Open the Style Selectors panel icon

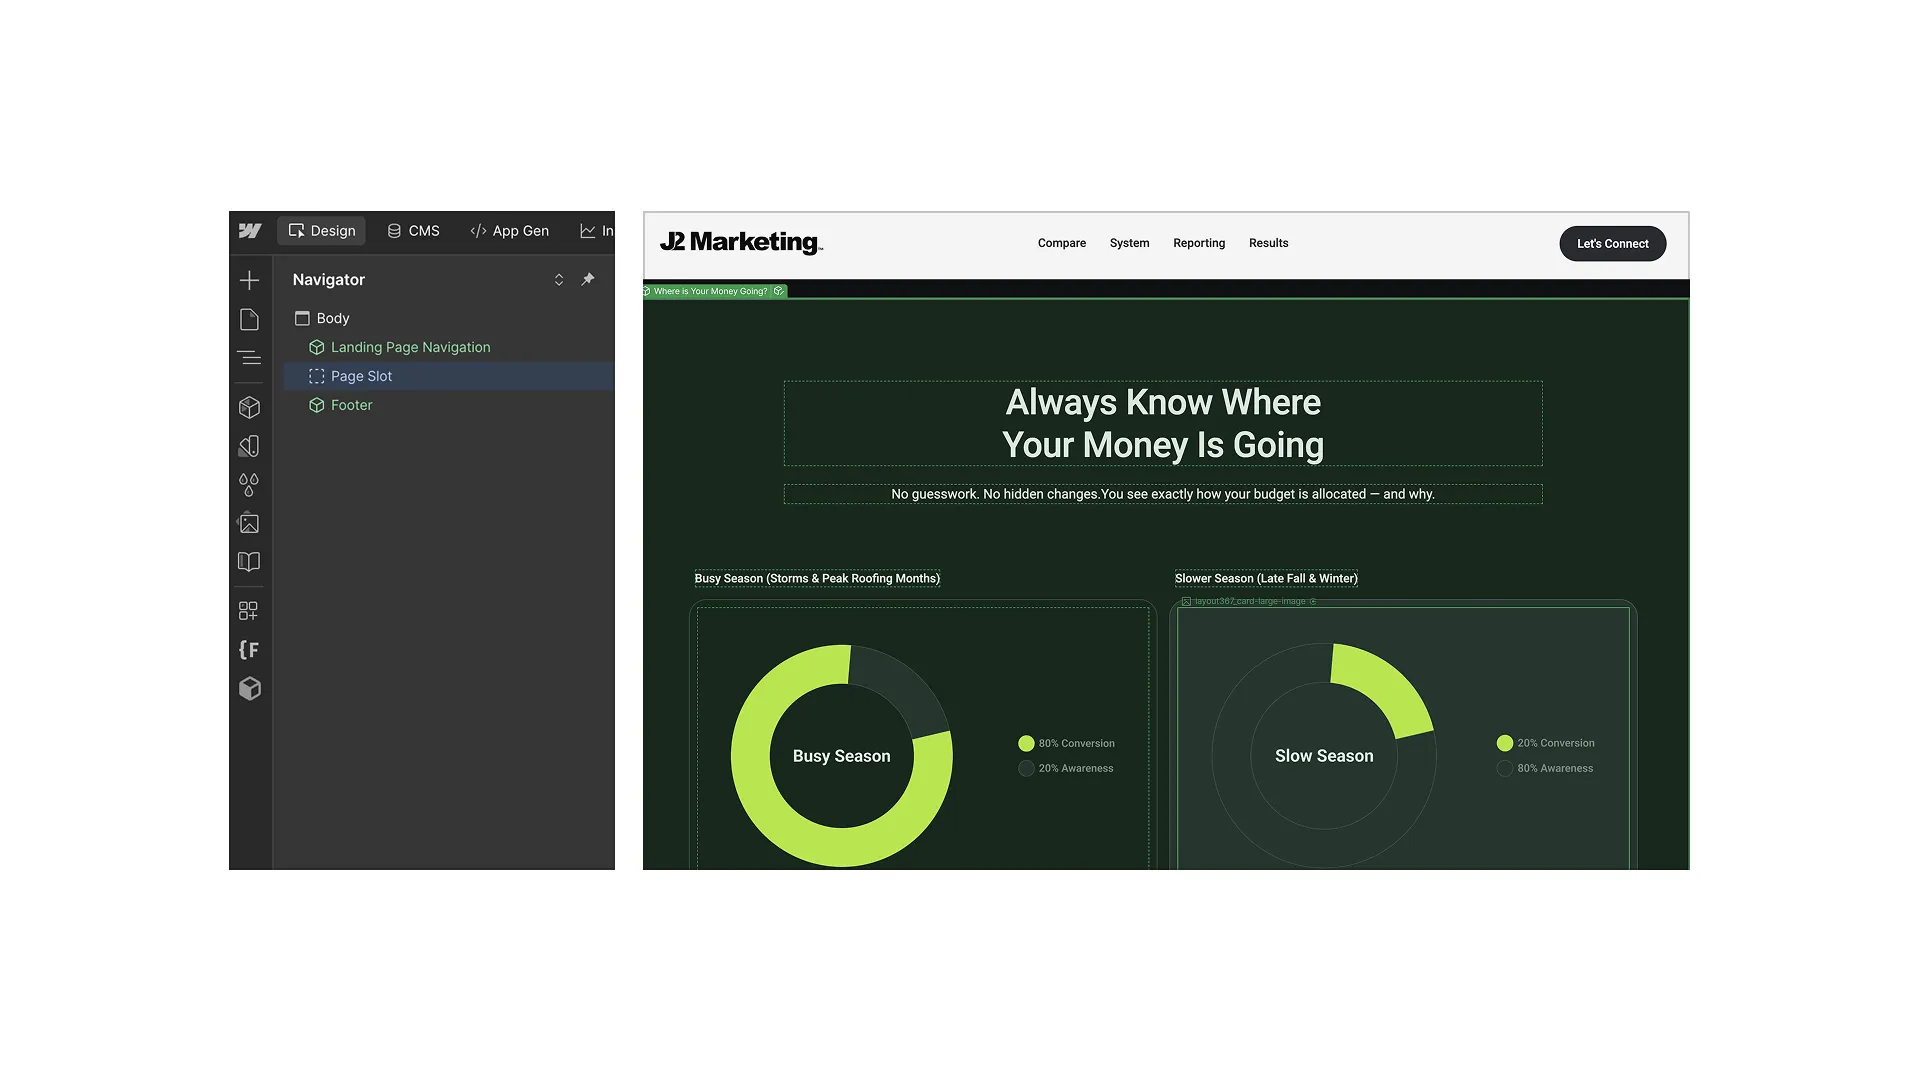point(249,446)
